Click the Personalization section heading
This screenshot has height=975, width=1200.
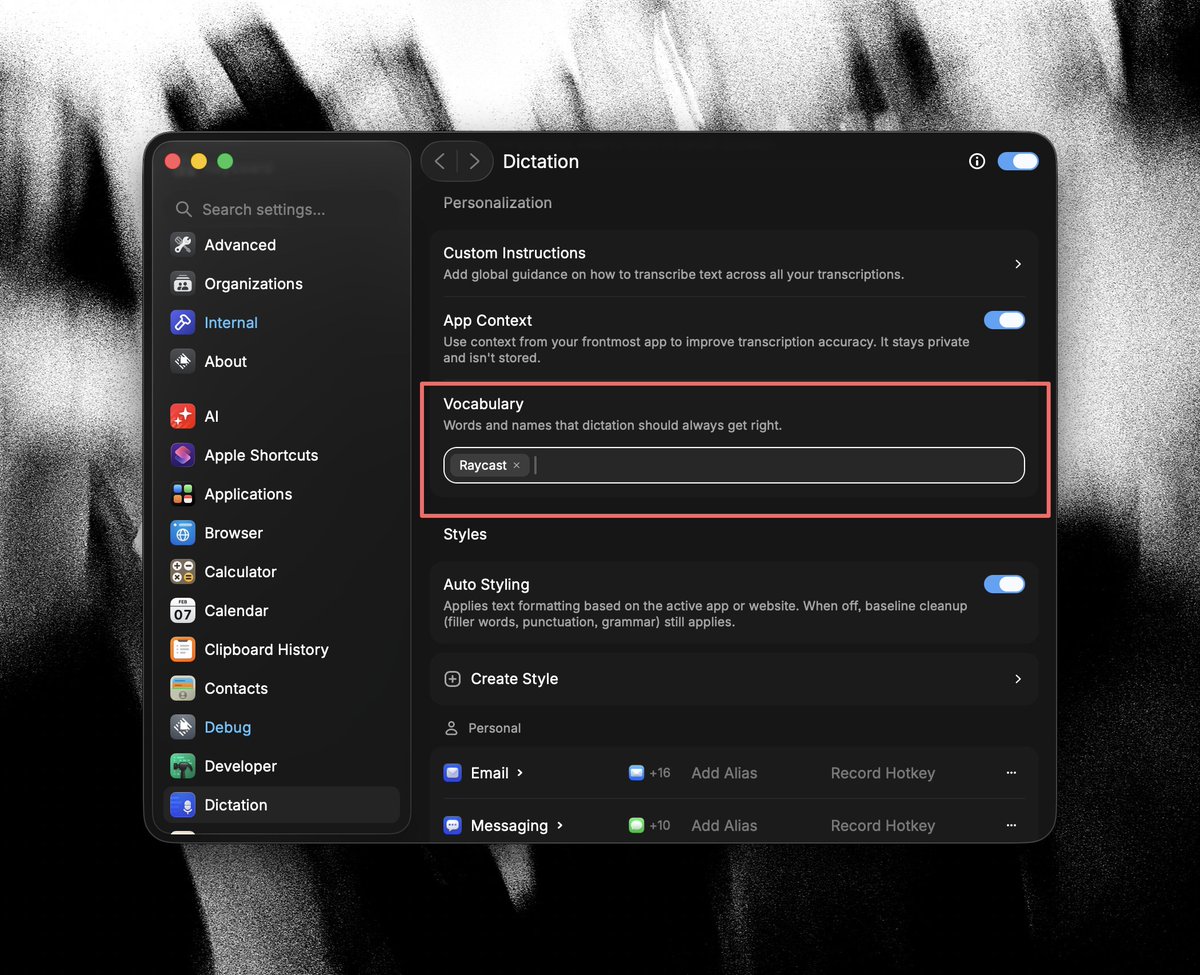[x=497, y=203]
